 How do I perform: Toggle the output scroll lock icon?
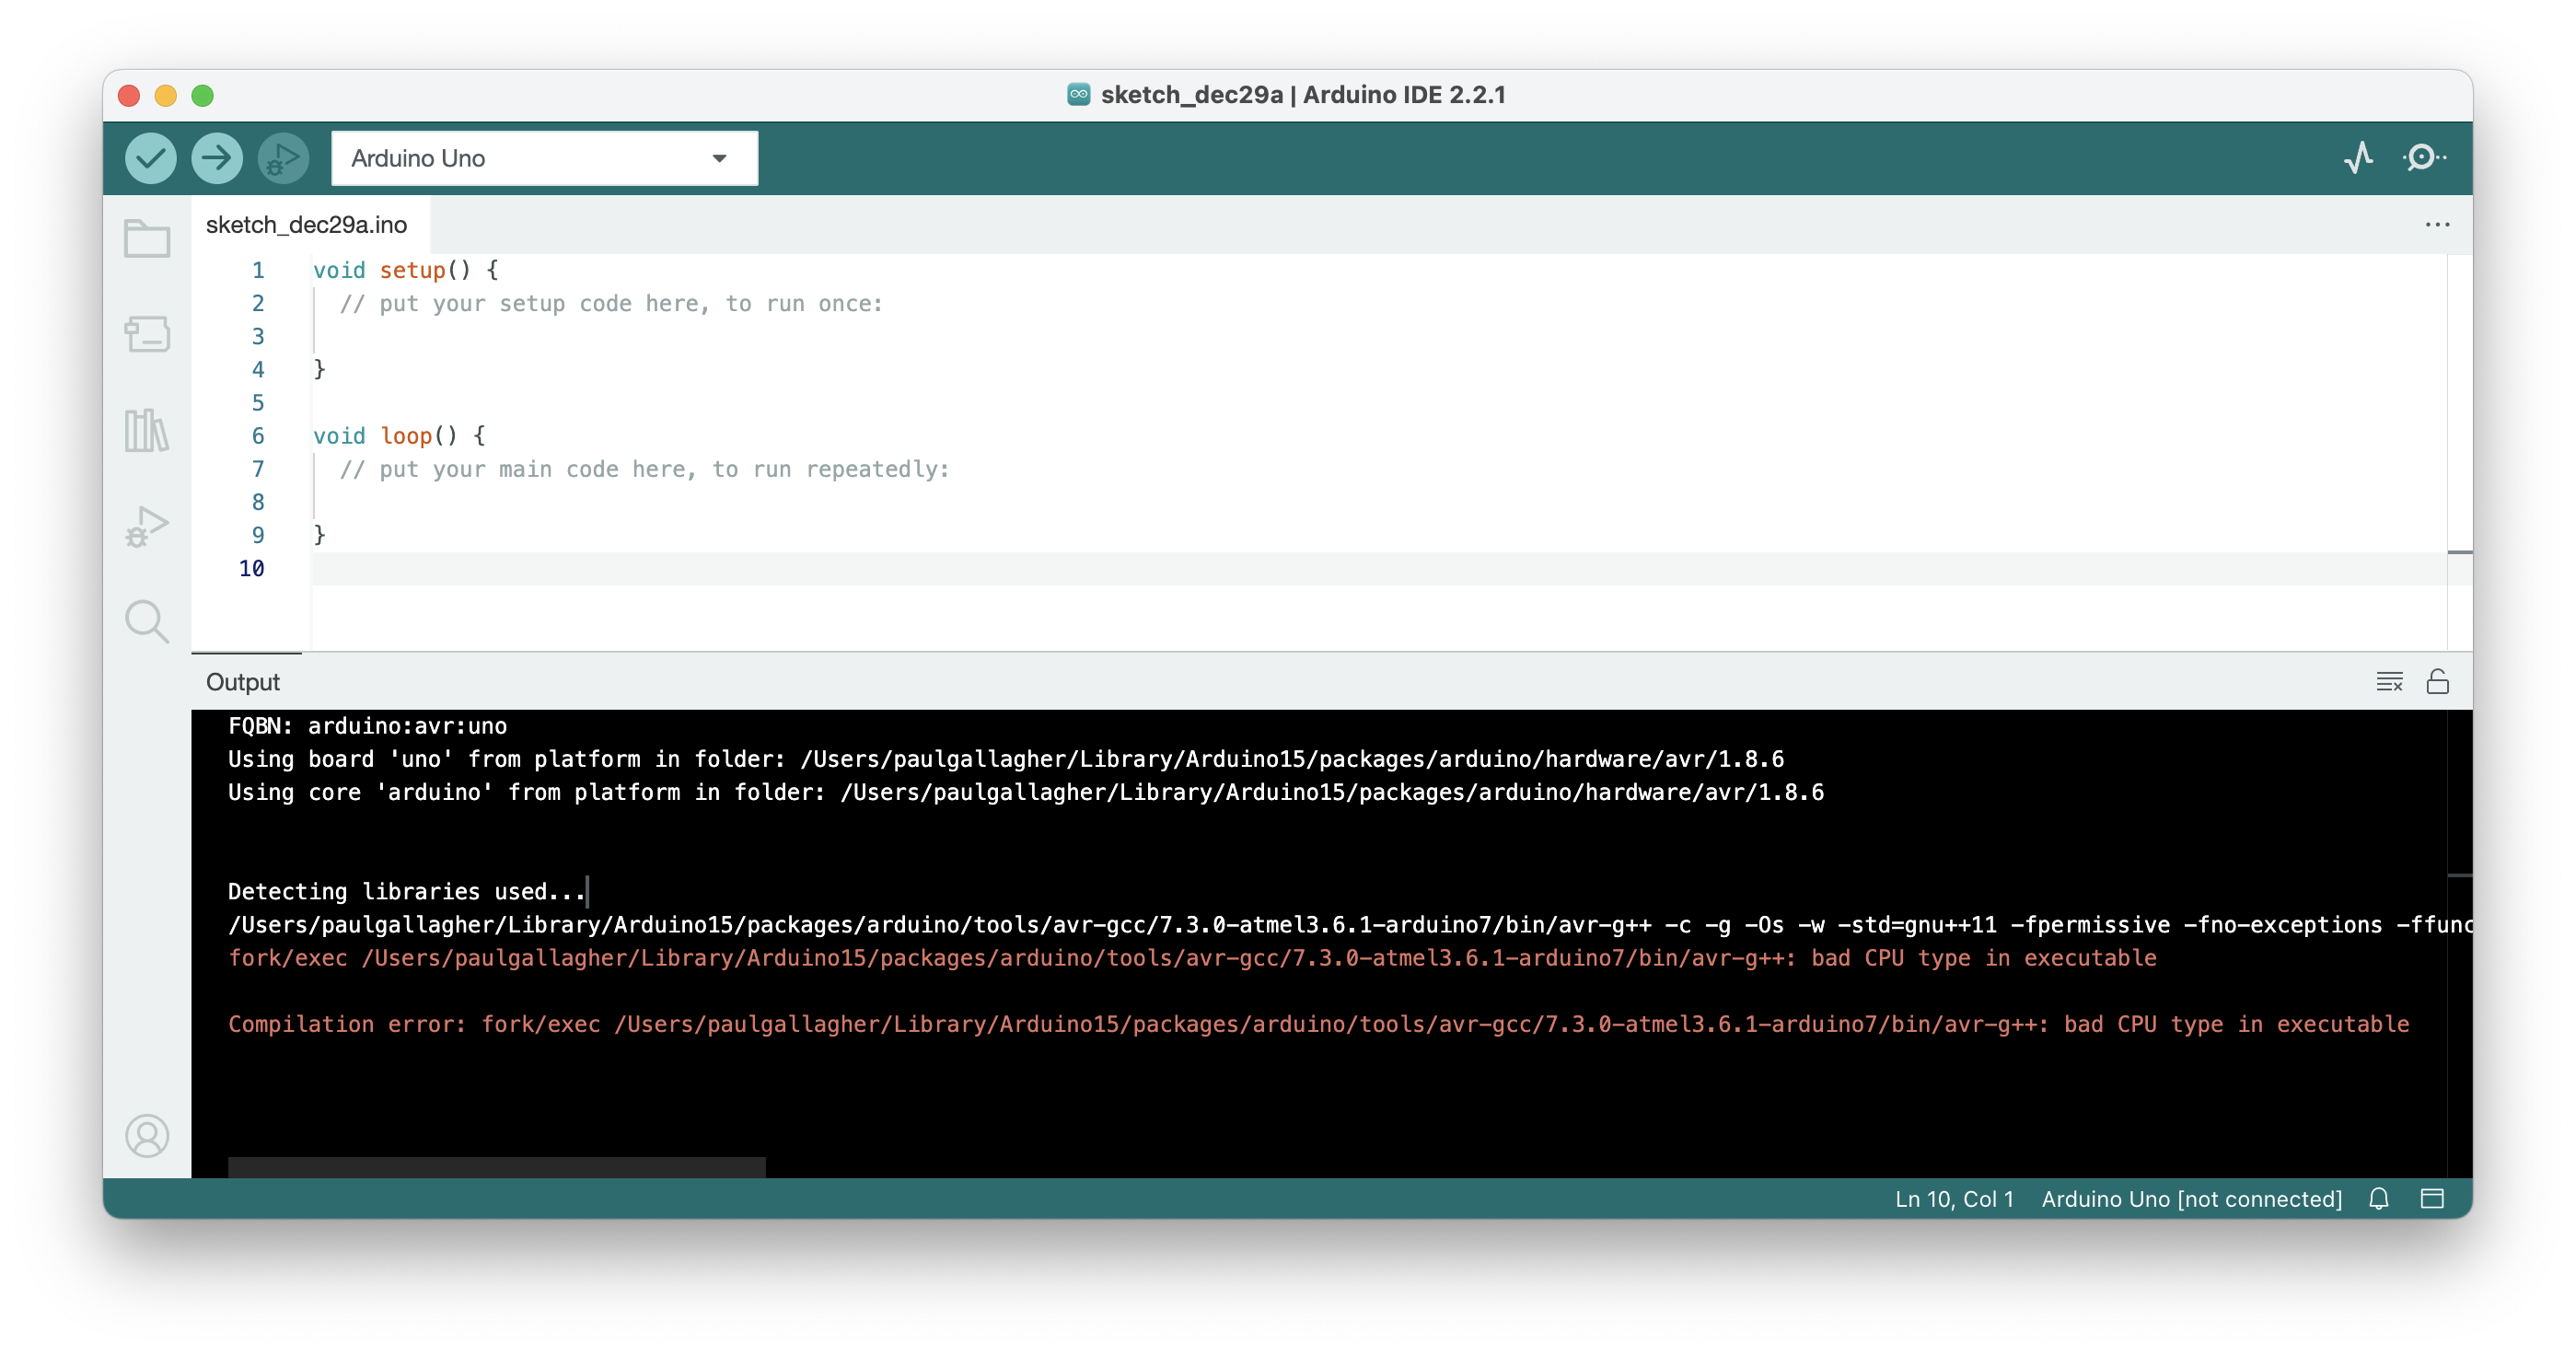tap(2437, 682)
